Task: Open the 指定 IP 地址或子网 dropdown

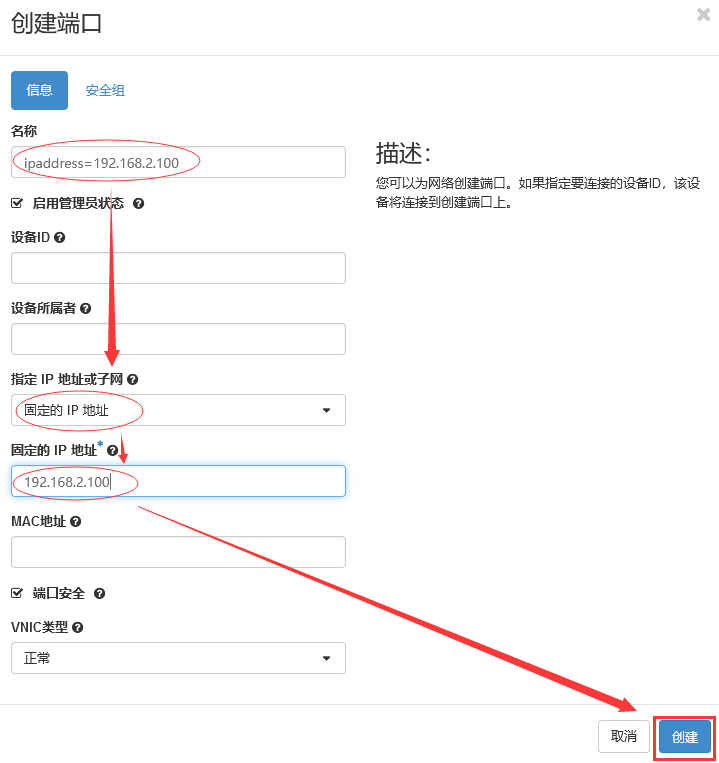Action: coord(179,410)
